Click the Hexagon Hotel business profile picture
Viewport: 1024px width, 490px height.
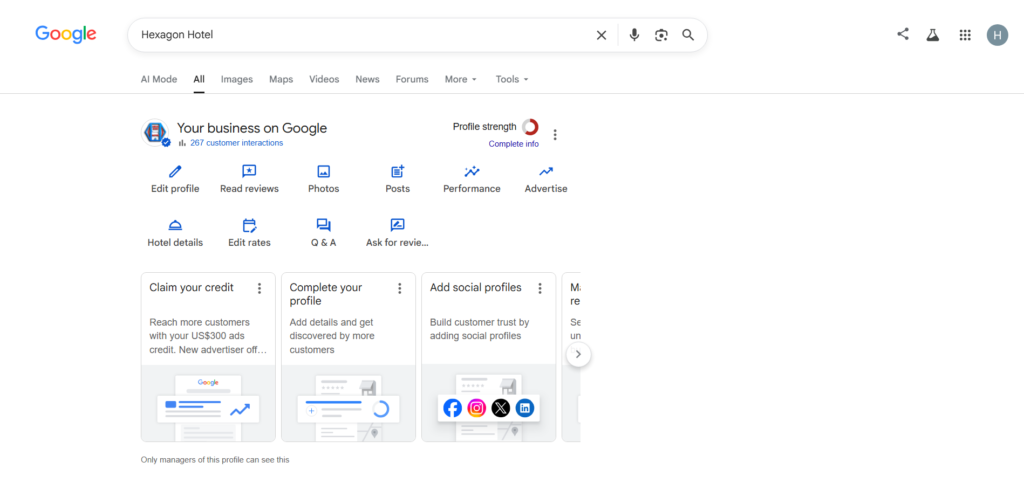155,133
